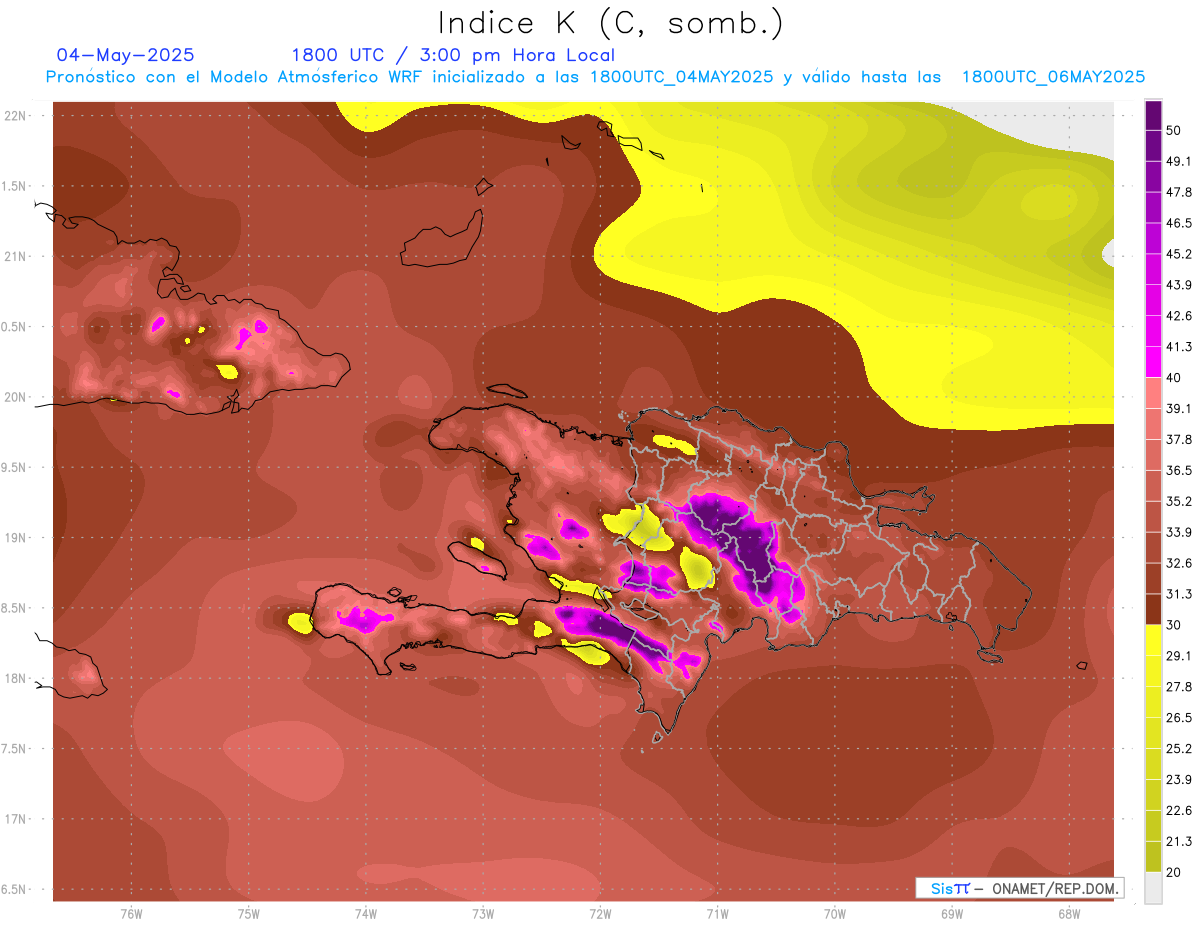Pick the colorbar value "32.6"
Image resolution: width=1200 pixels, height=927 pixels.
coord(1179,563)
